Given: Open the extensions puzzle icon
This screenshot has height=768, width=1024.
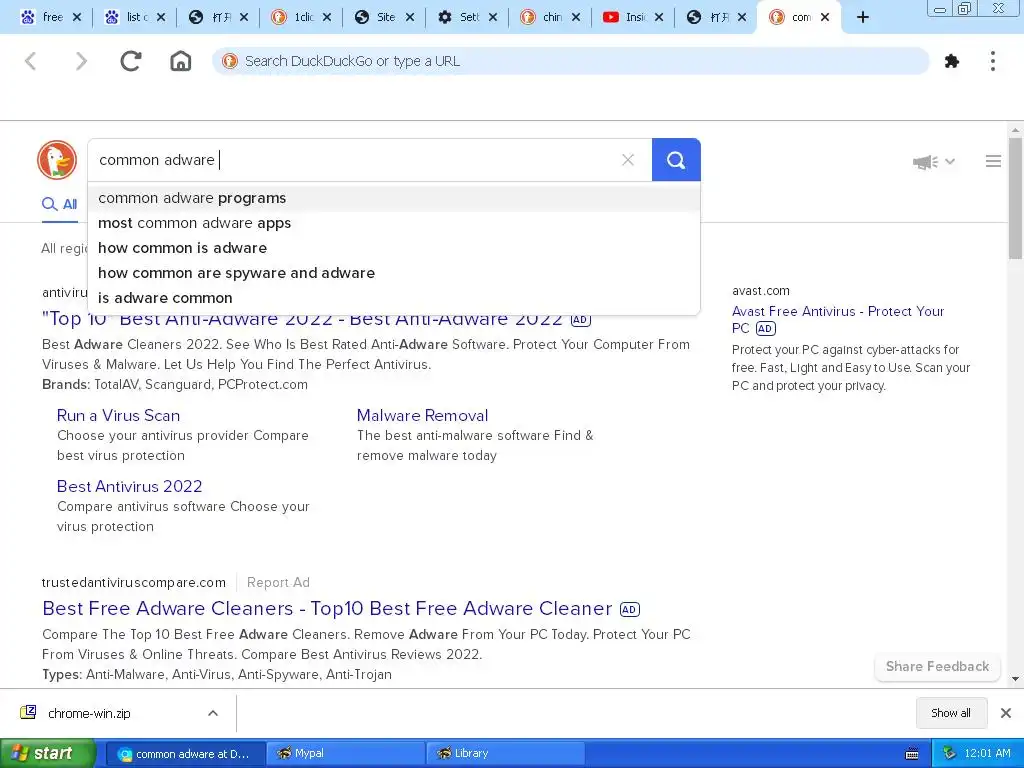Looking at the screenshot, I should point(952,61).
